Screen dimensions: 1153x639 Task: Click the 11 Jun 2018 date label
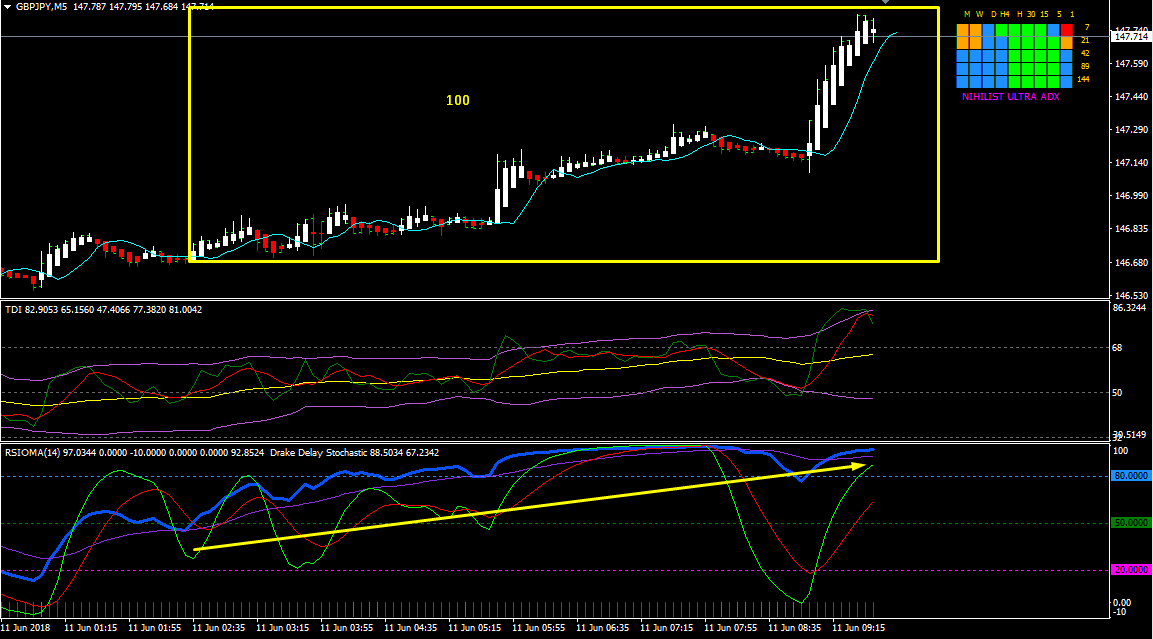[26, 628]
